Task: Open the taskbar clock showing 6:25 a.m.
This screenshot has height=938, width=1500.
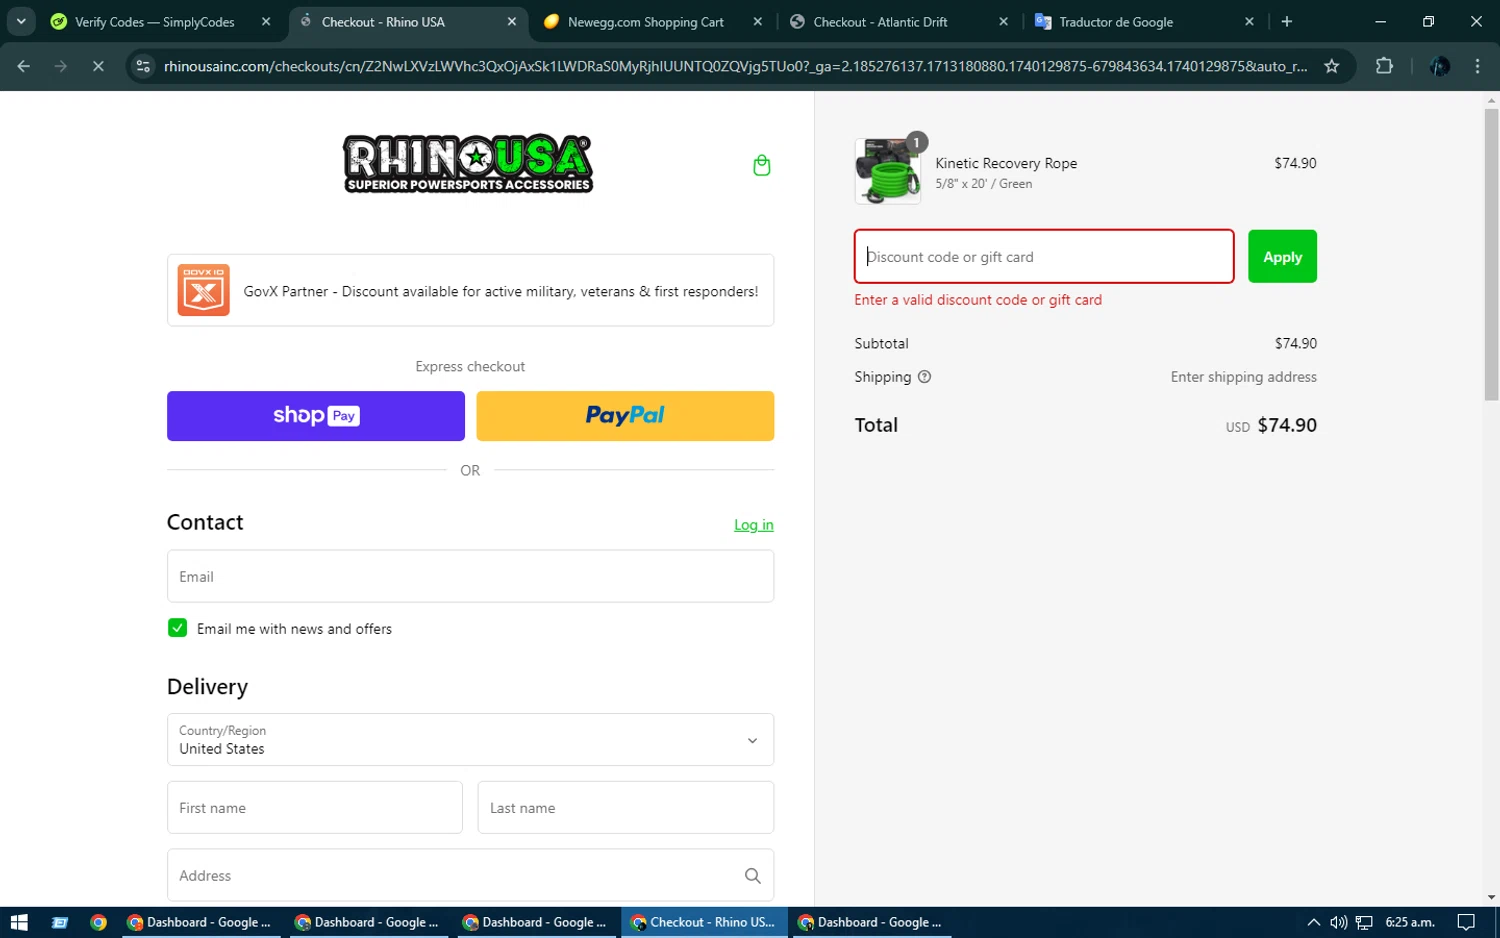Action: (x=1410, y=922)
